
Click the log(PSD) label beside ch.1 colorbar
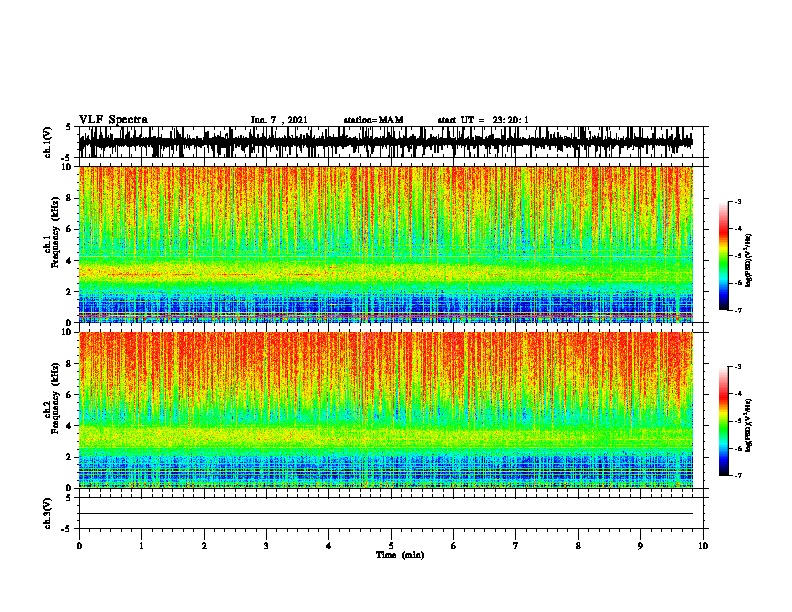[x=749, y=260]
